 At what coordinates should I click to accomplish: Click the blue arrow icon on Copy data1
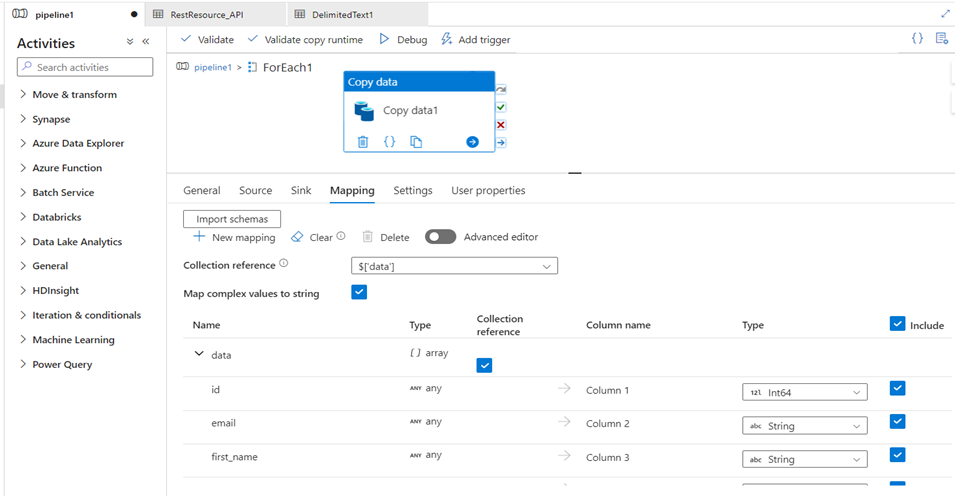tap(472, 142)
